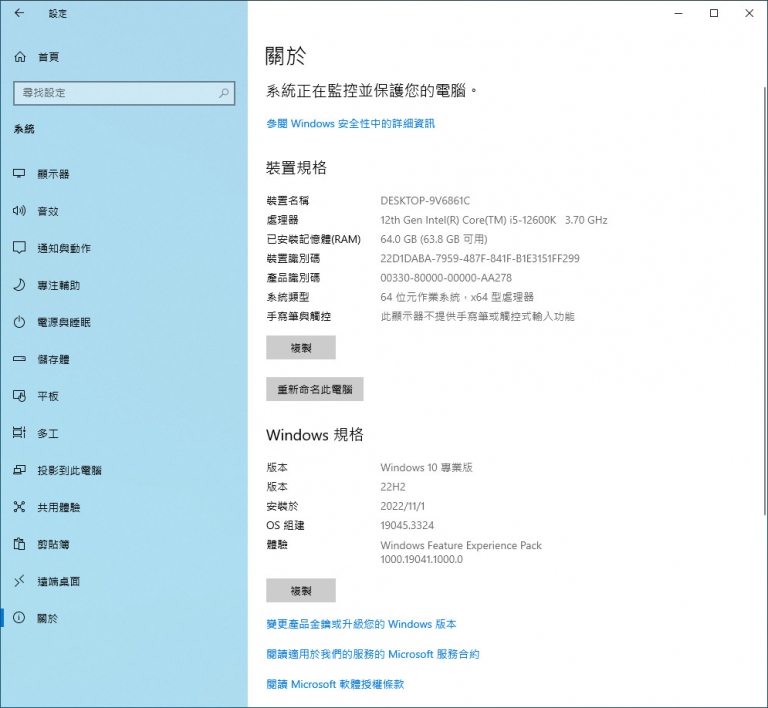Click OS build value 19045.3324

(407, 525)
